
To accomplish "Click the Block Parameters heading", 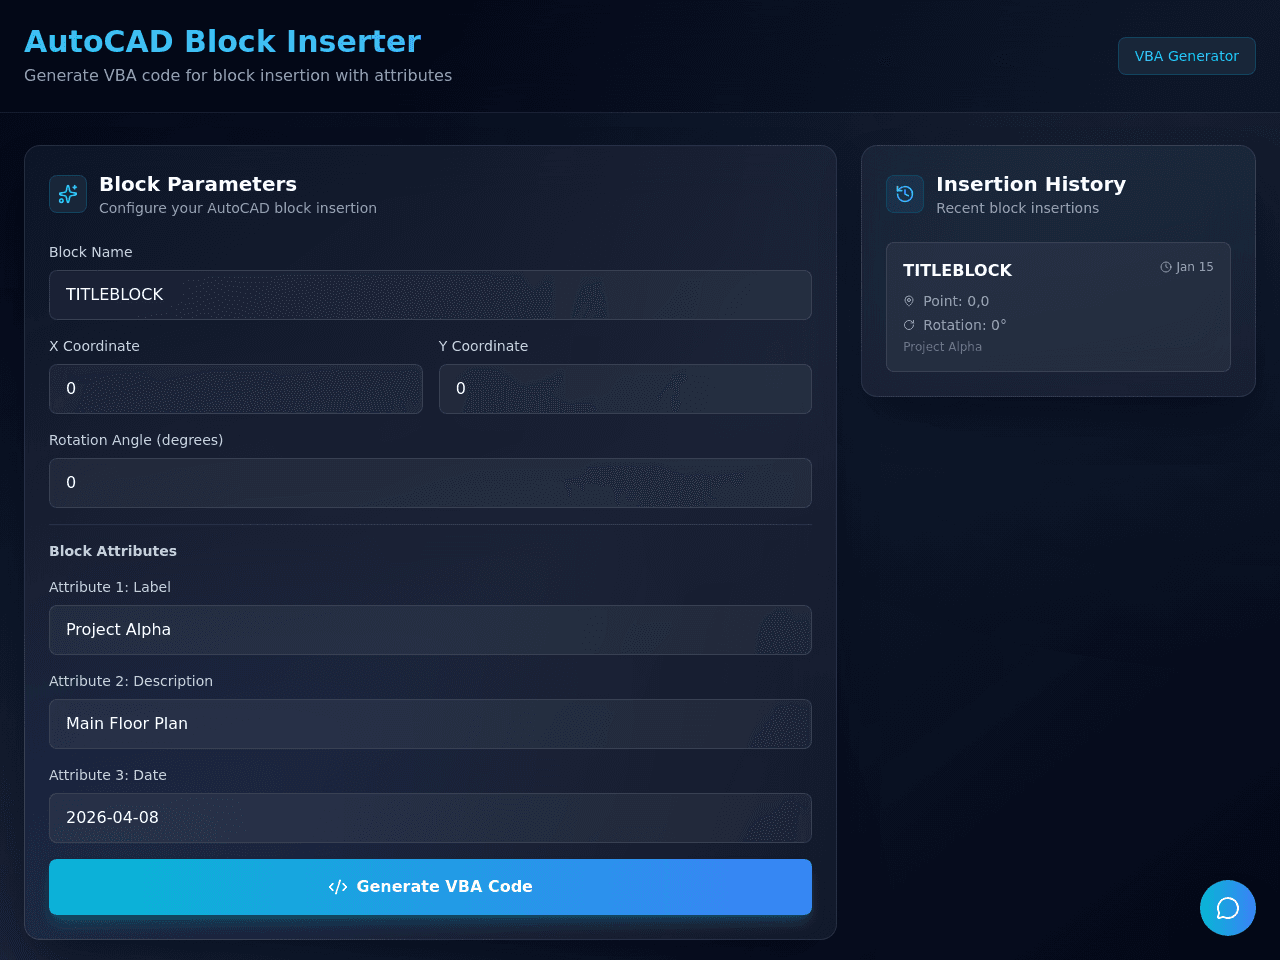I will click(x=198, y=184).
